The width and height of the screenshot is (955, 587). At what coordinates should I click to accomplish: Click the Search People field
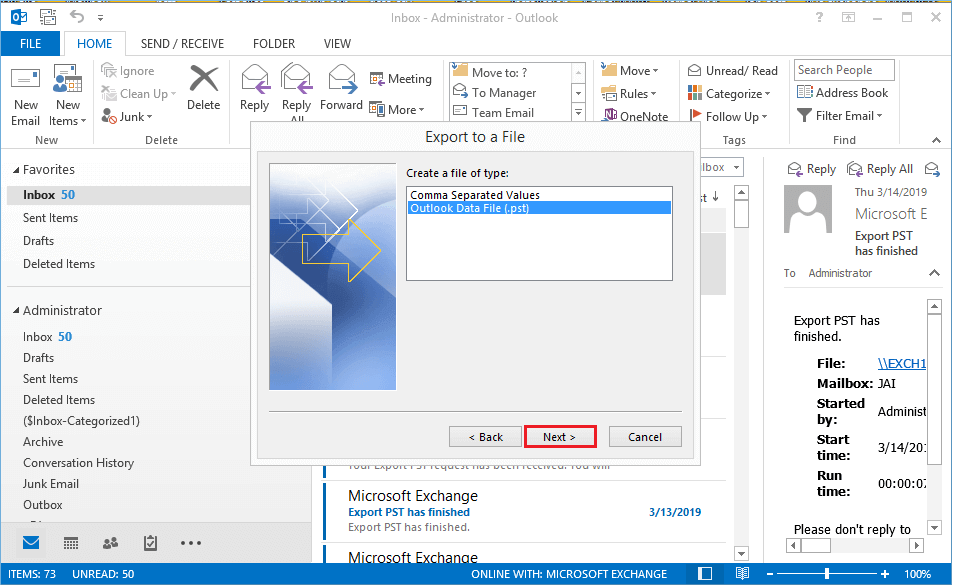pyautogui.click(x=844, y=70)
